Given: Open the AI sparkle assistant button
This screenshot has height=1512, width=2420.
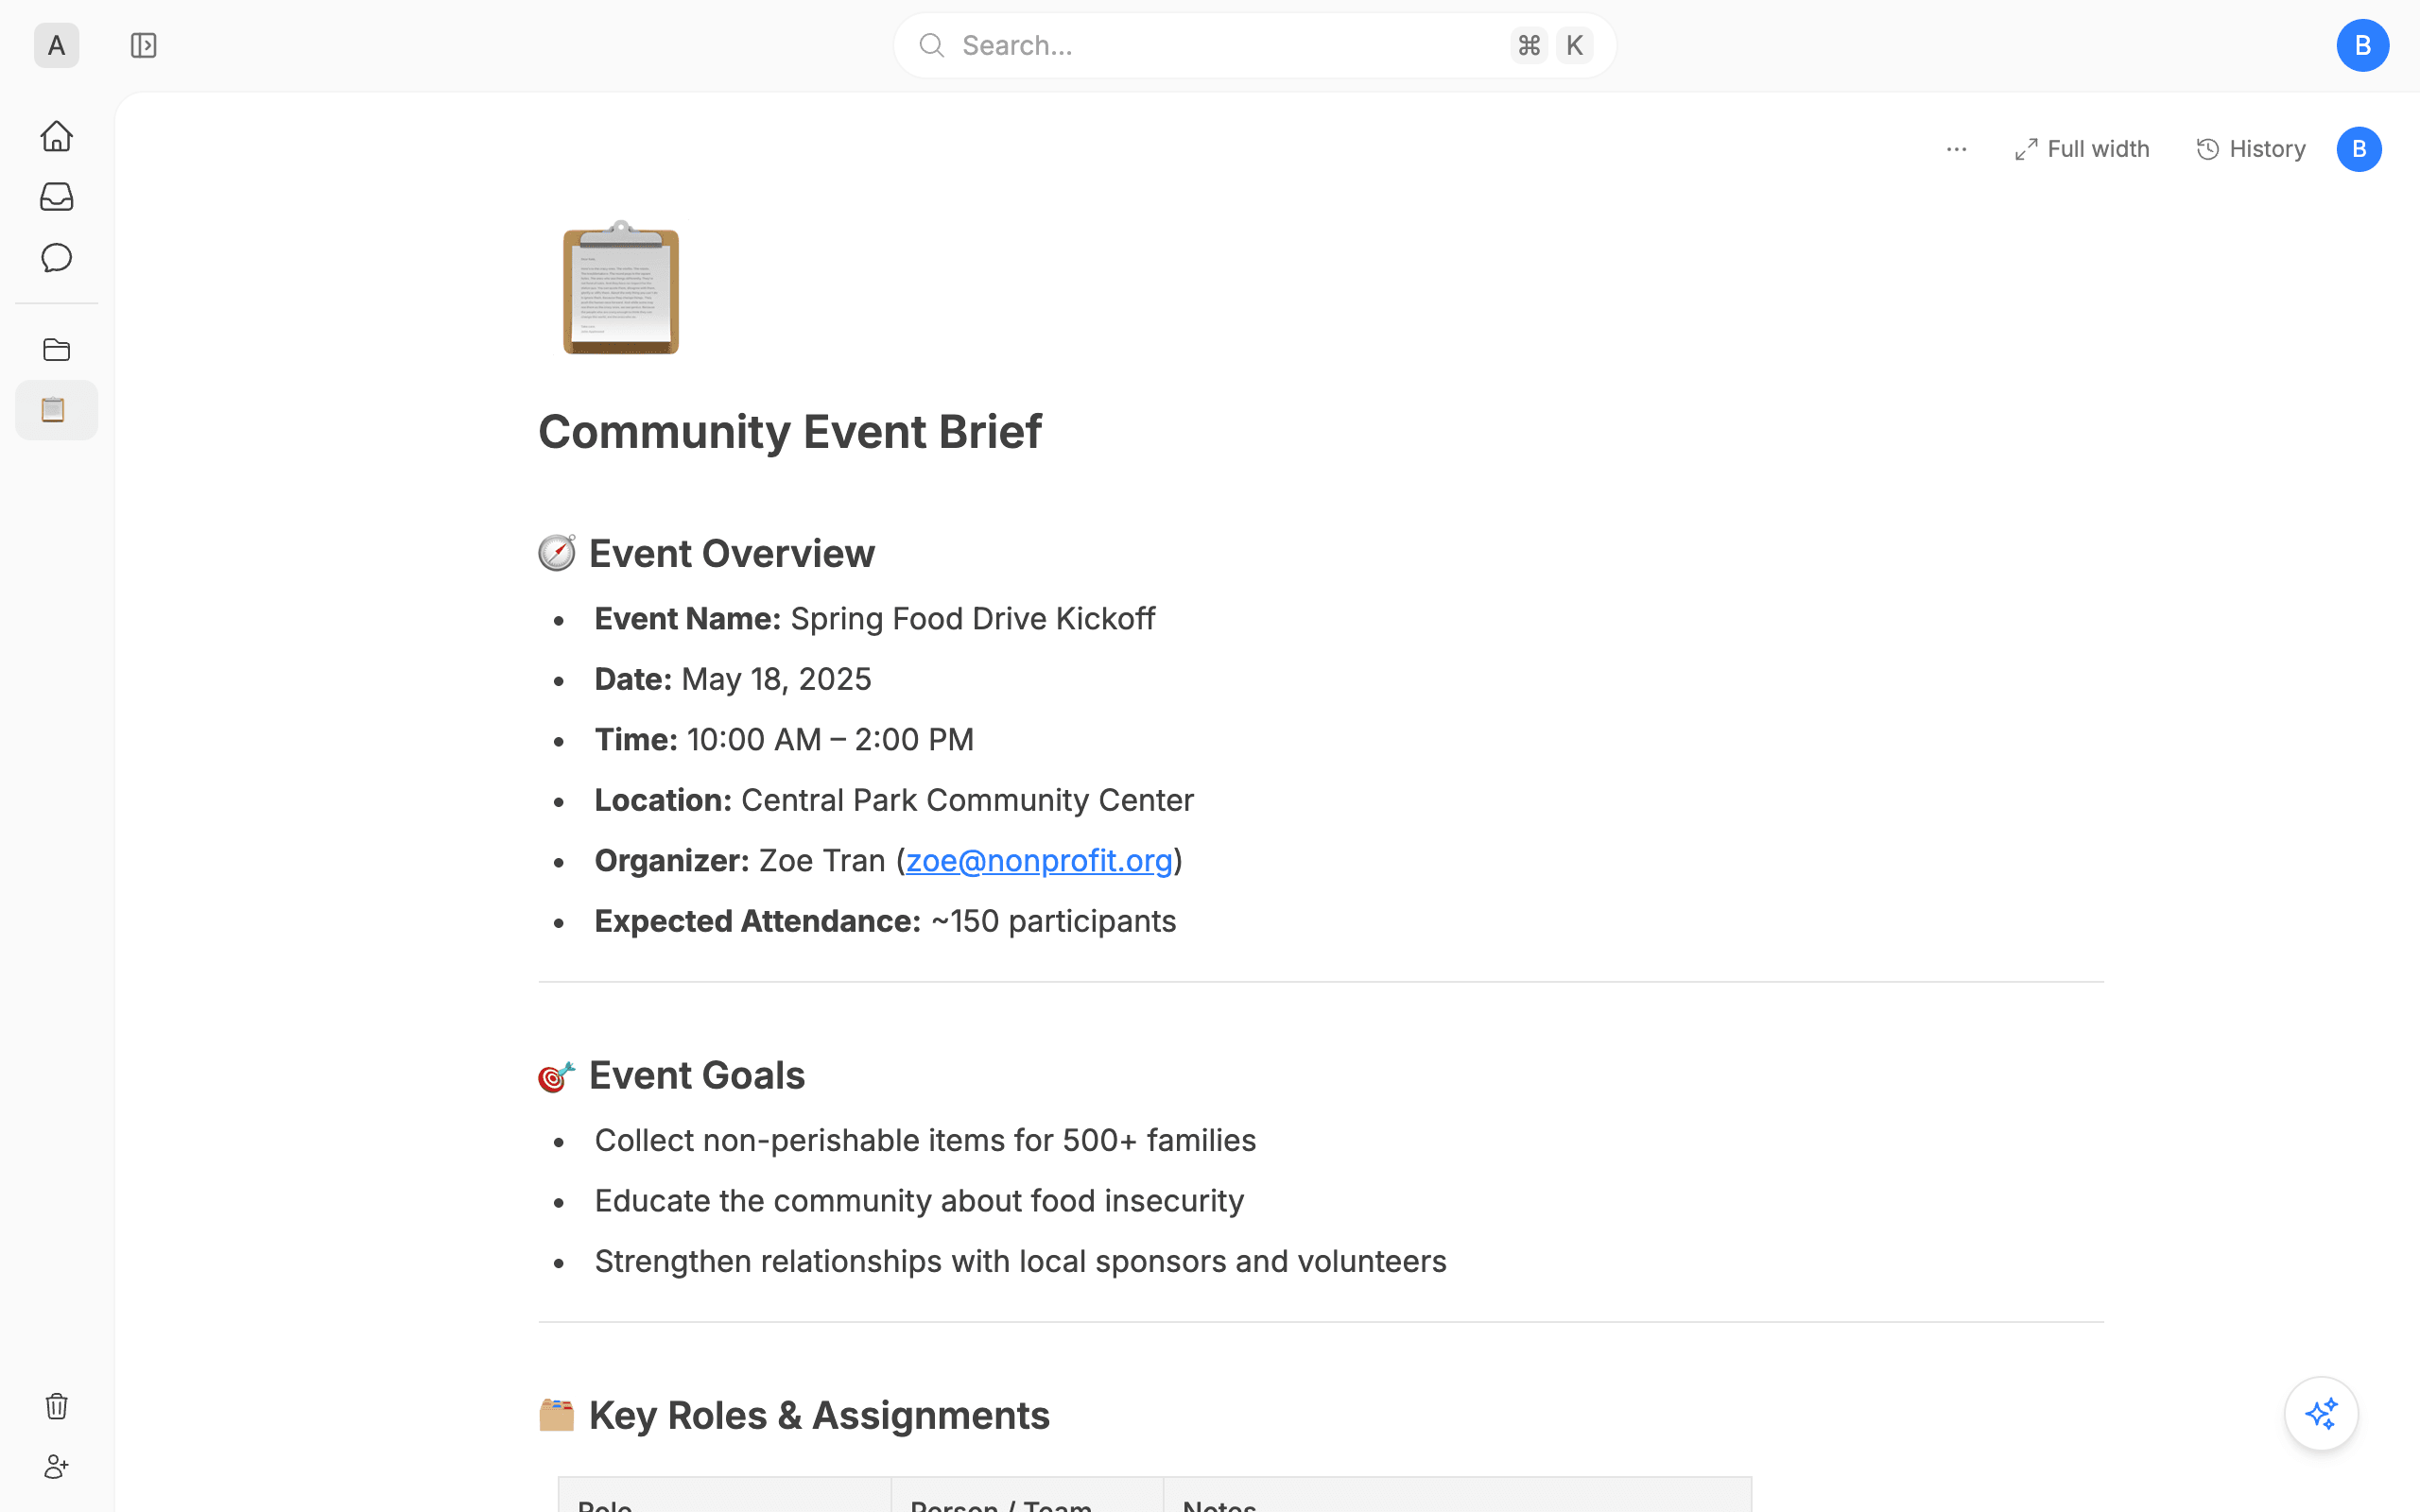Looking at the screenshot, I should [x=2321, y=1414].
